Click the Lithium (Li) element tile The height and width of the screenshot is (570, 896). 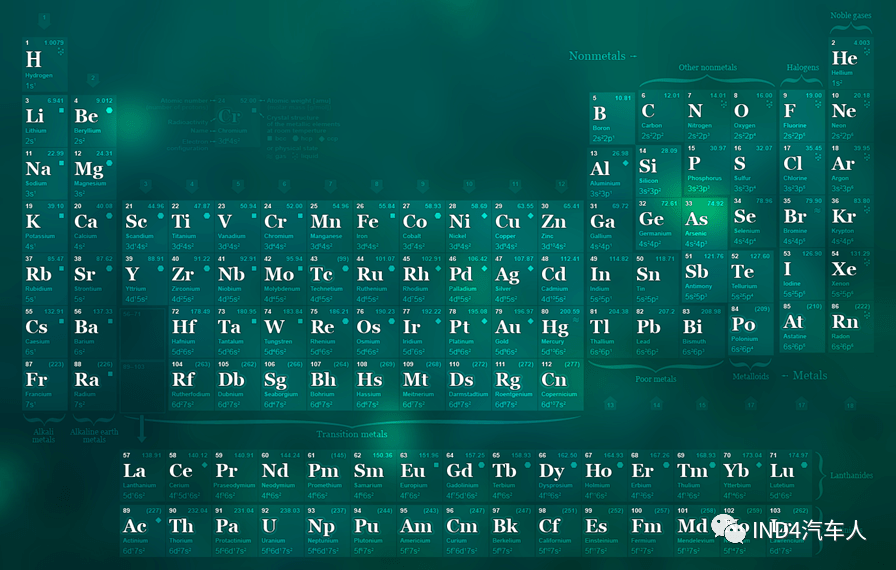45,121
